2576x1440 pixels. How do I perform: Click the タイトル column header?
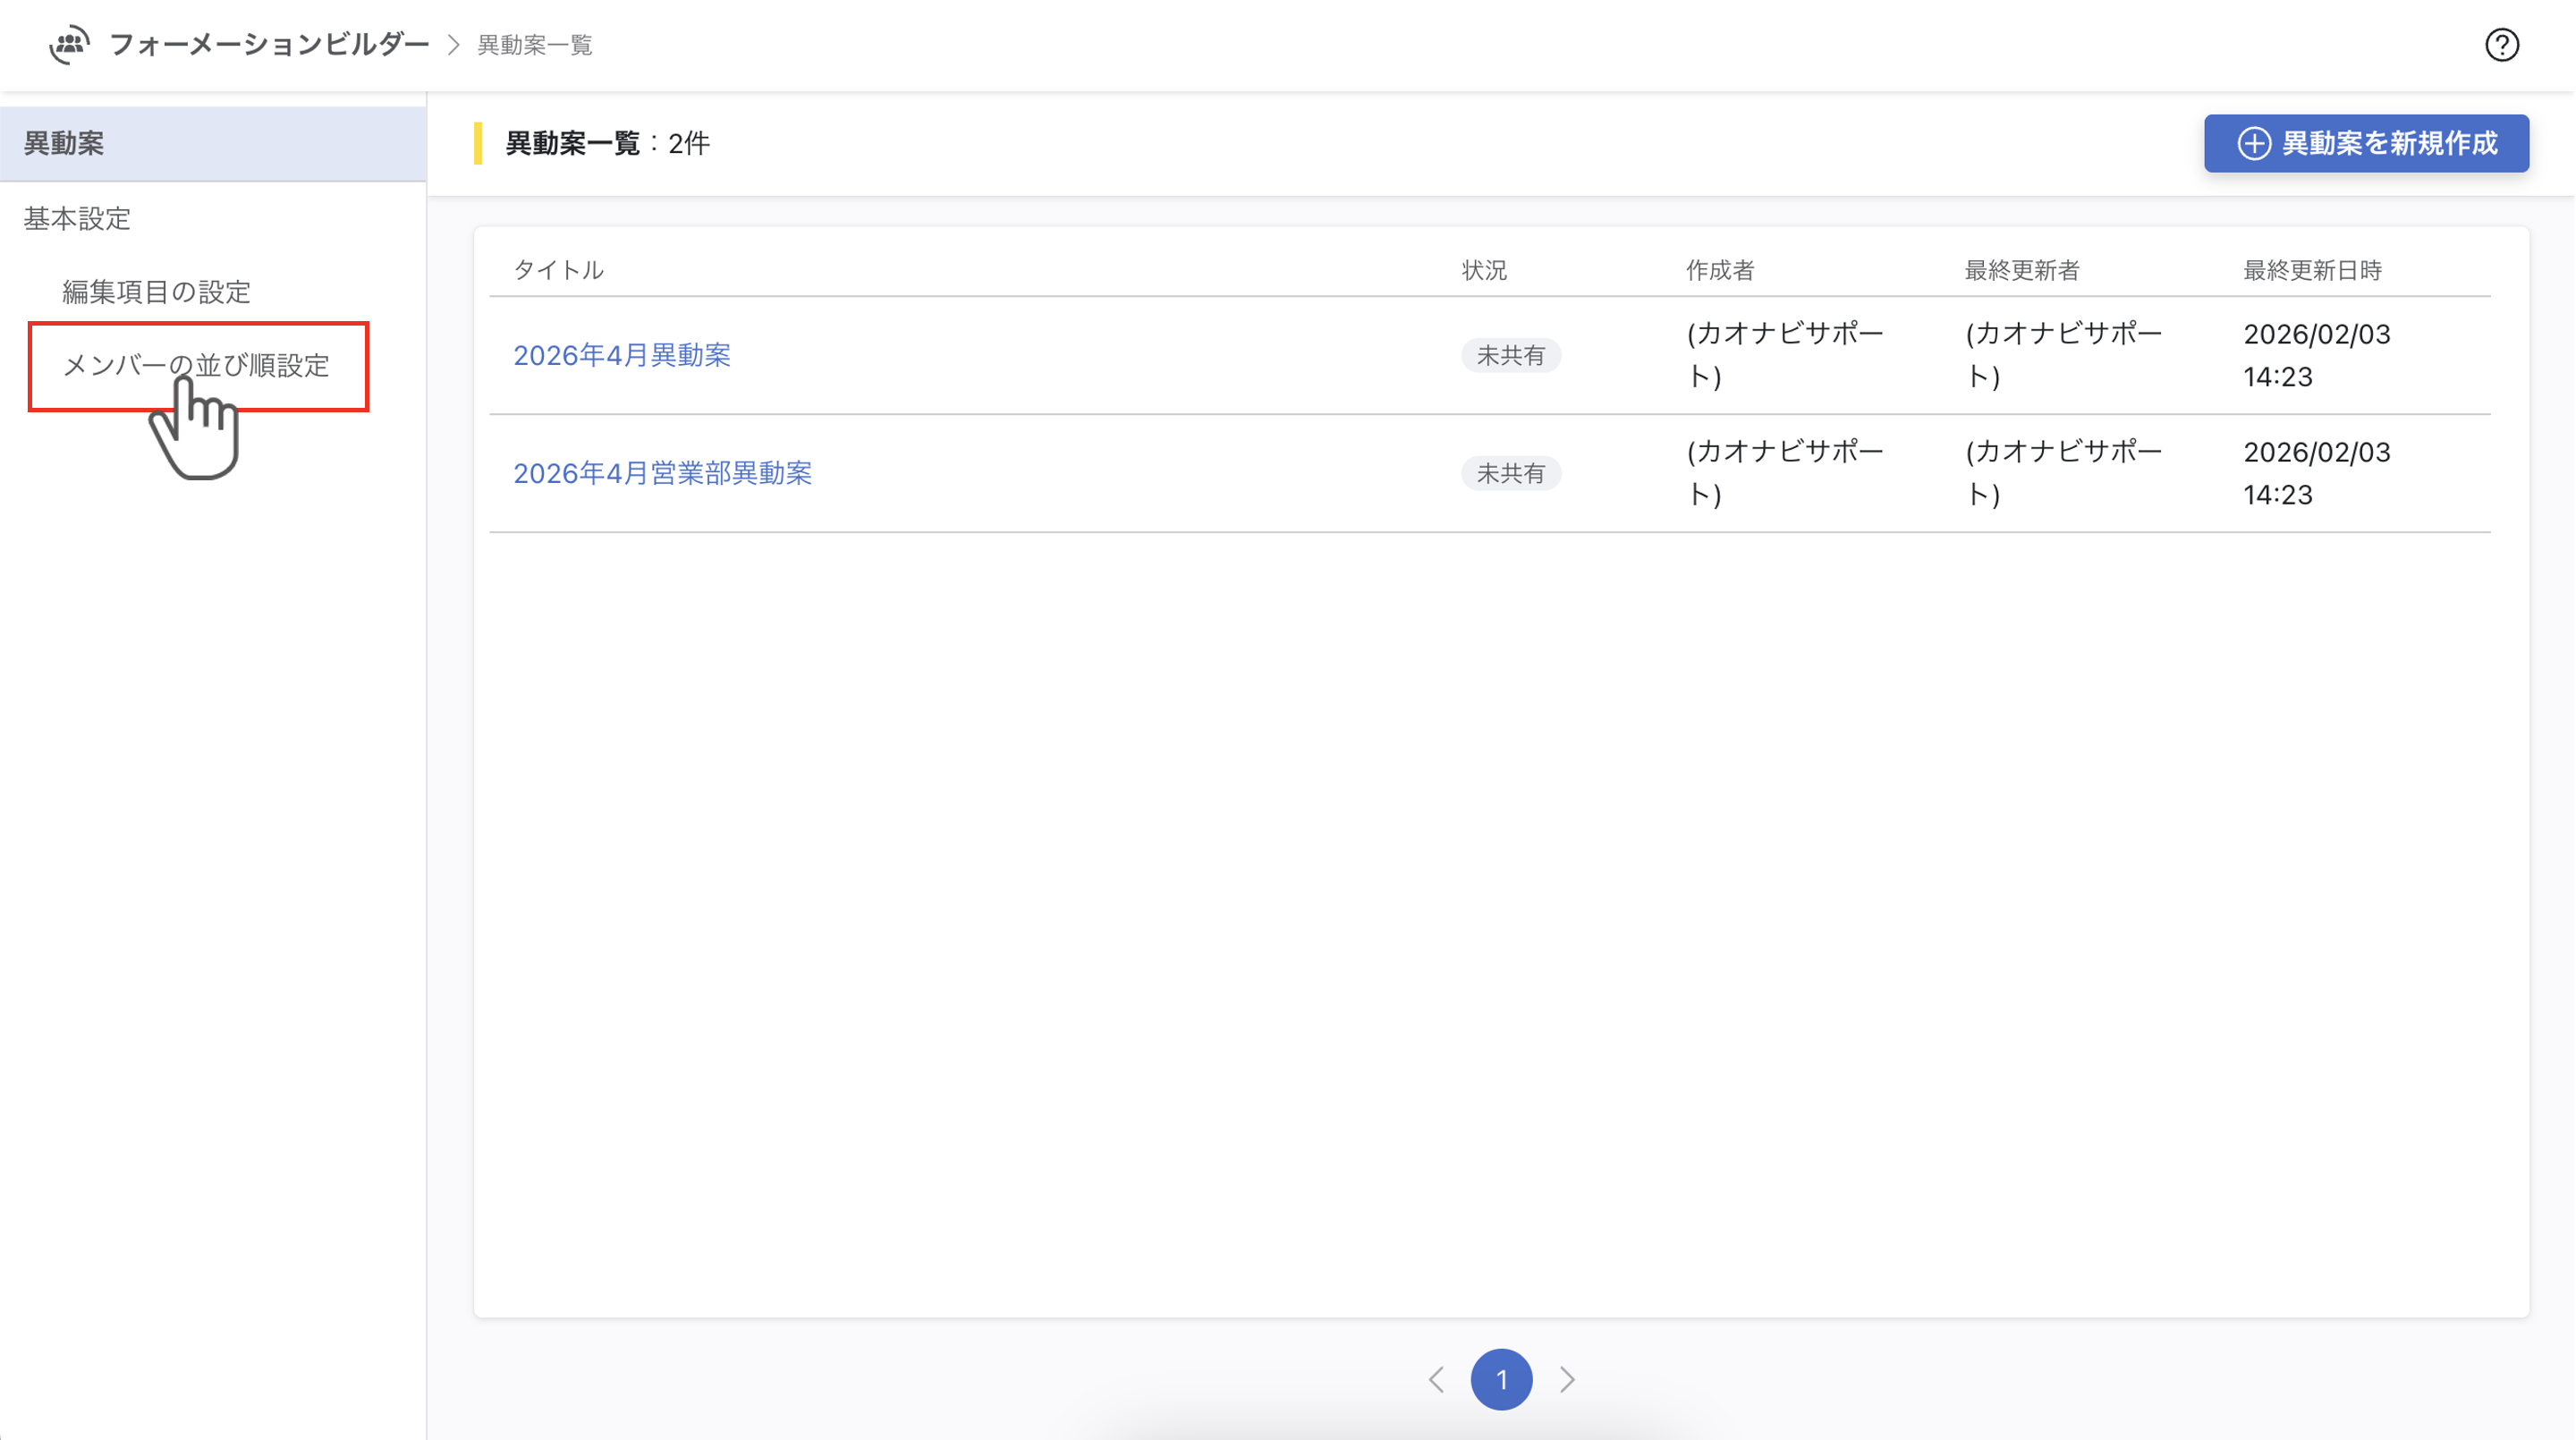[x=558, y=270]
